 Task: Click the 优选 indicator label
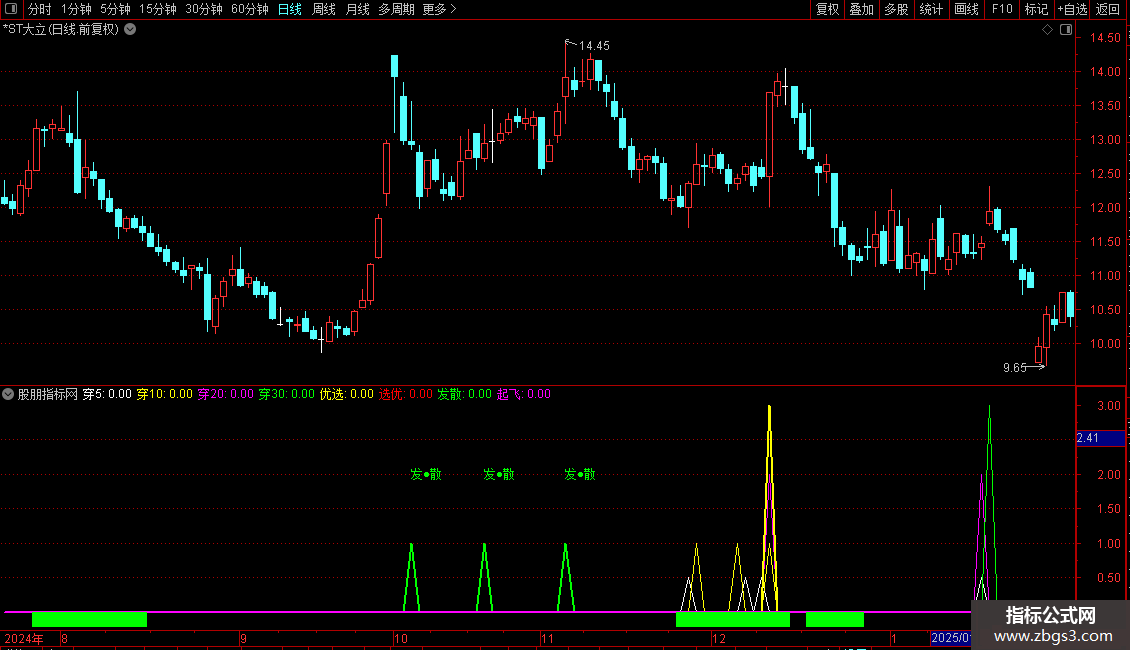347,394
